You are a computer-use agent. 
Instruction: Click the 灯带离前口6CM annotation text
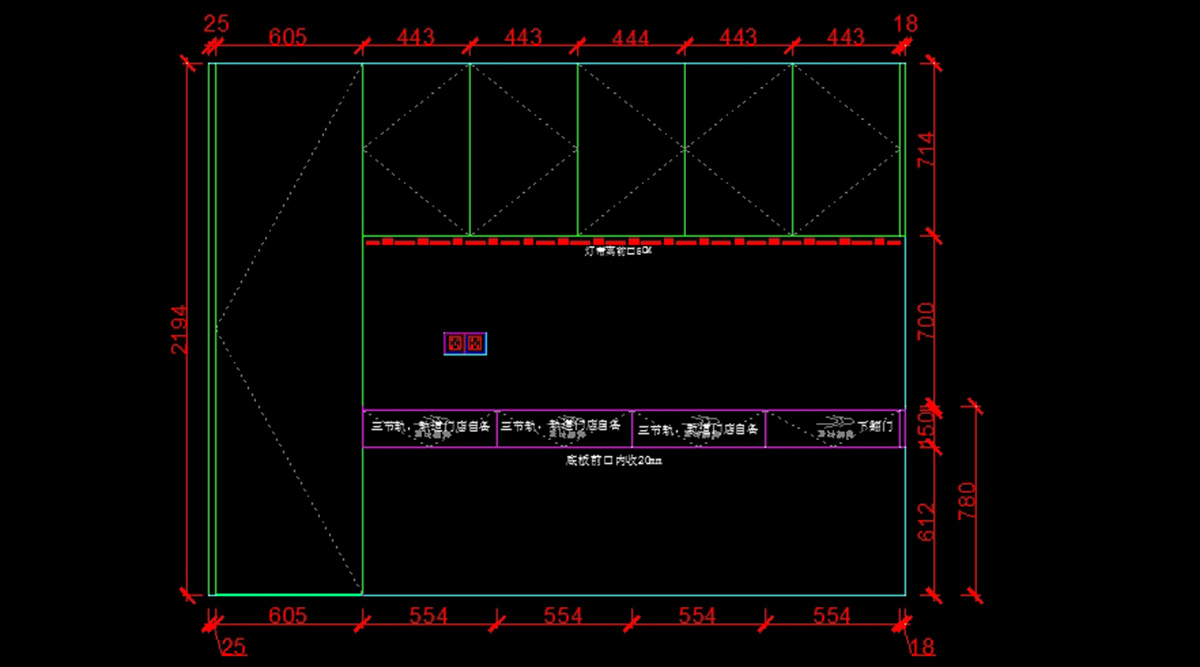click(x=618, y=251)
